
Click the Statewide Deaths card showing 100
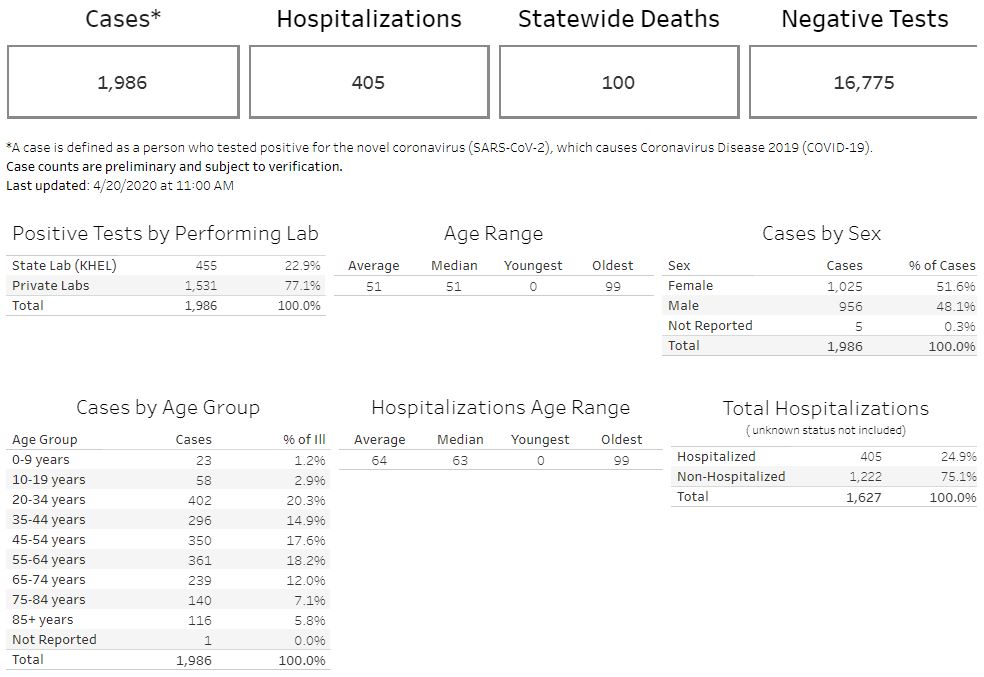(618, 82)
